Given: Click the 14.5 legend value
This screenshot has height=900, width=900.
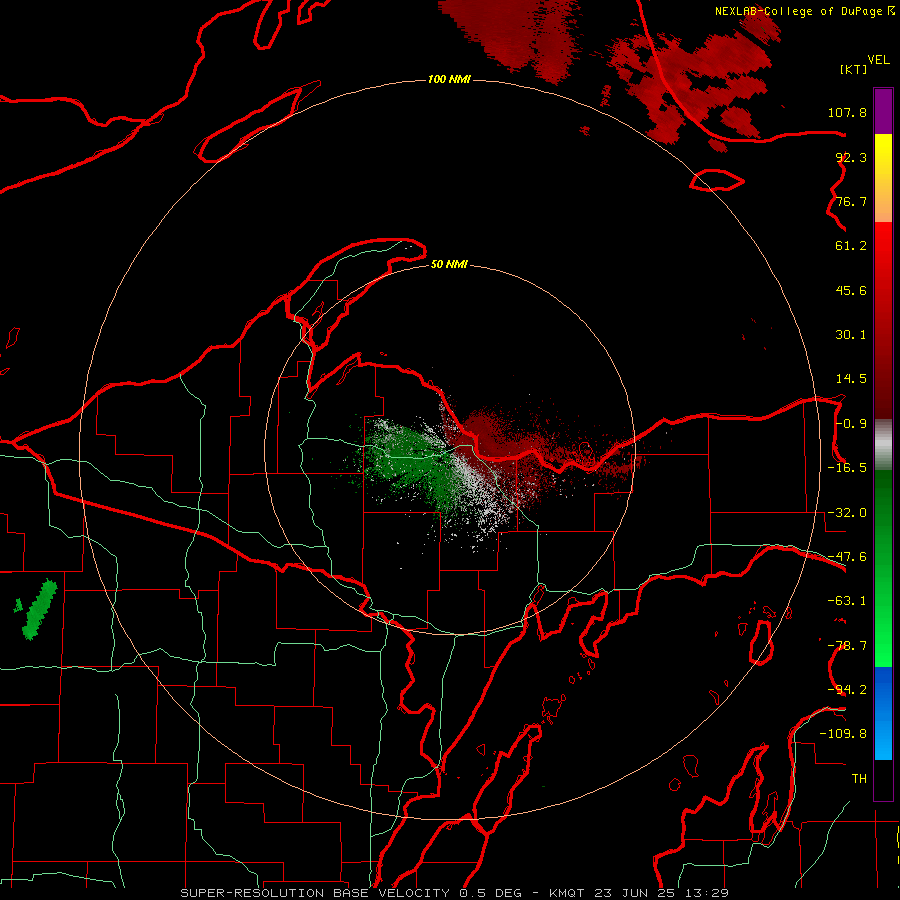Looking at the screenshot, I should coord(851,379).
